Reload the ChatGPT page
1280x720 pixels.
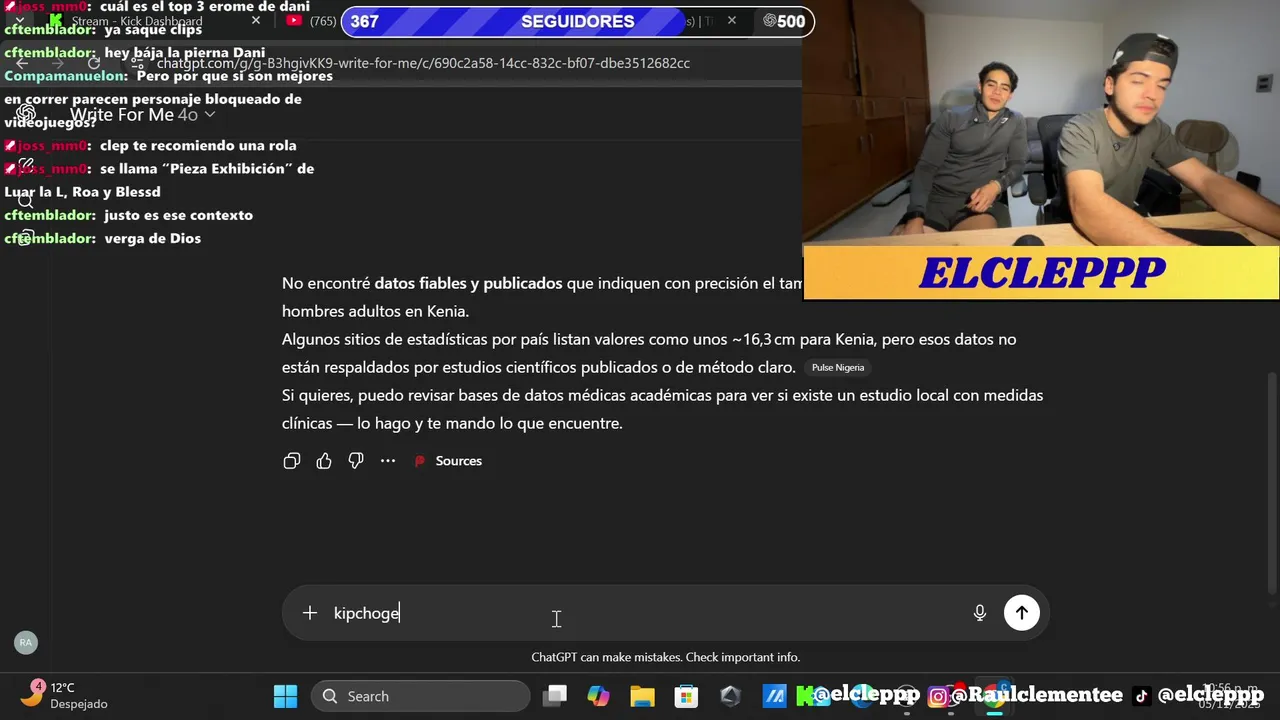coord(94,63)
